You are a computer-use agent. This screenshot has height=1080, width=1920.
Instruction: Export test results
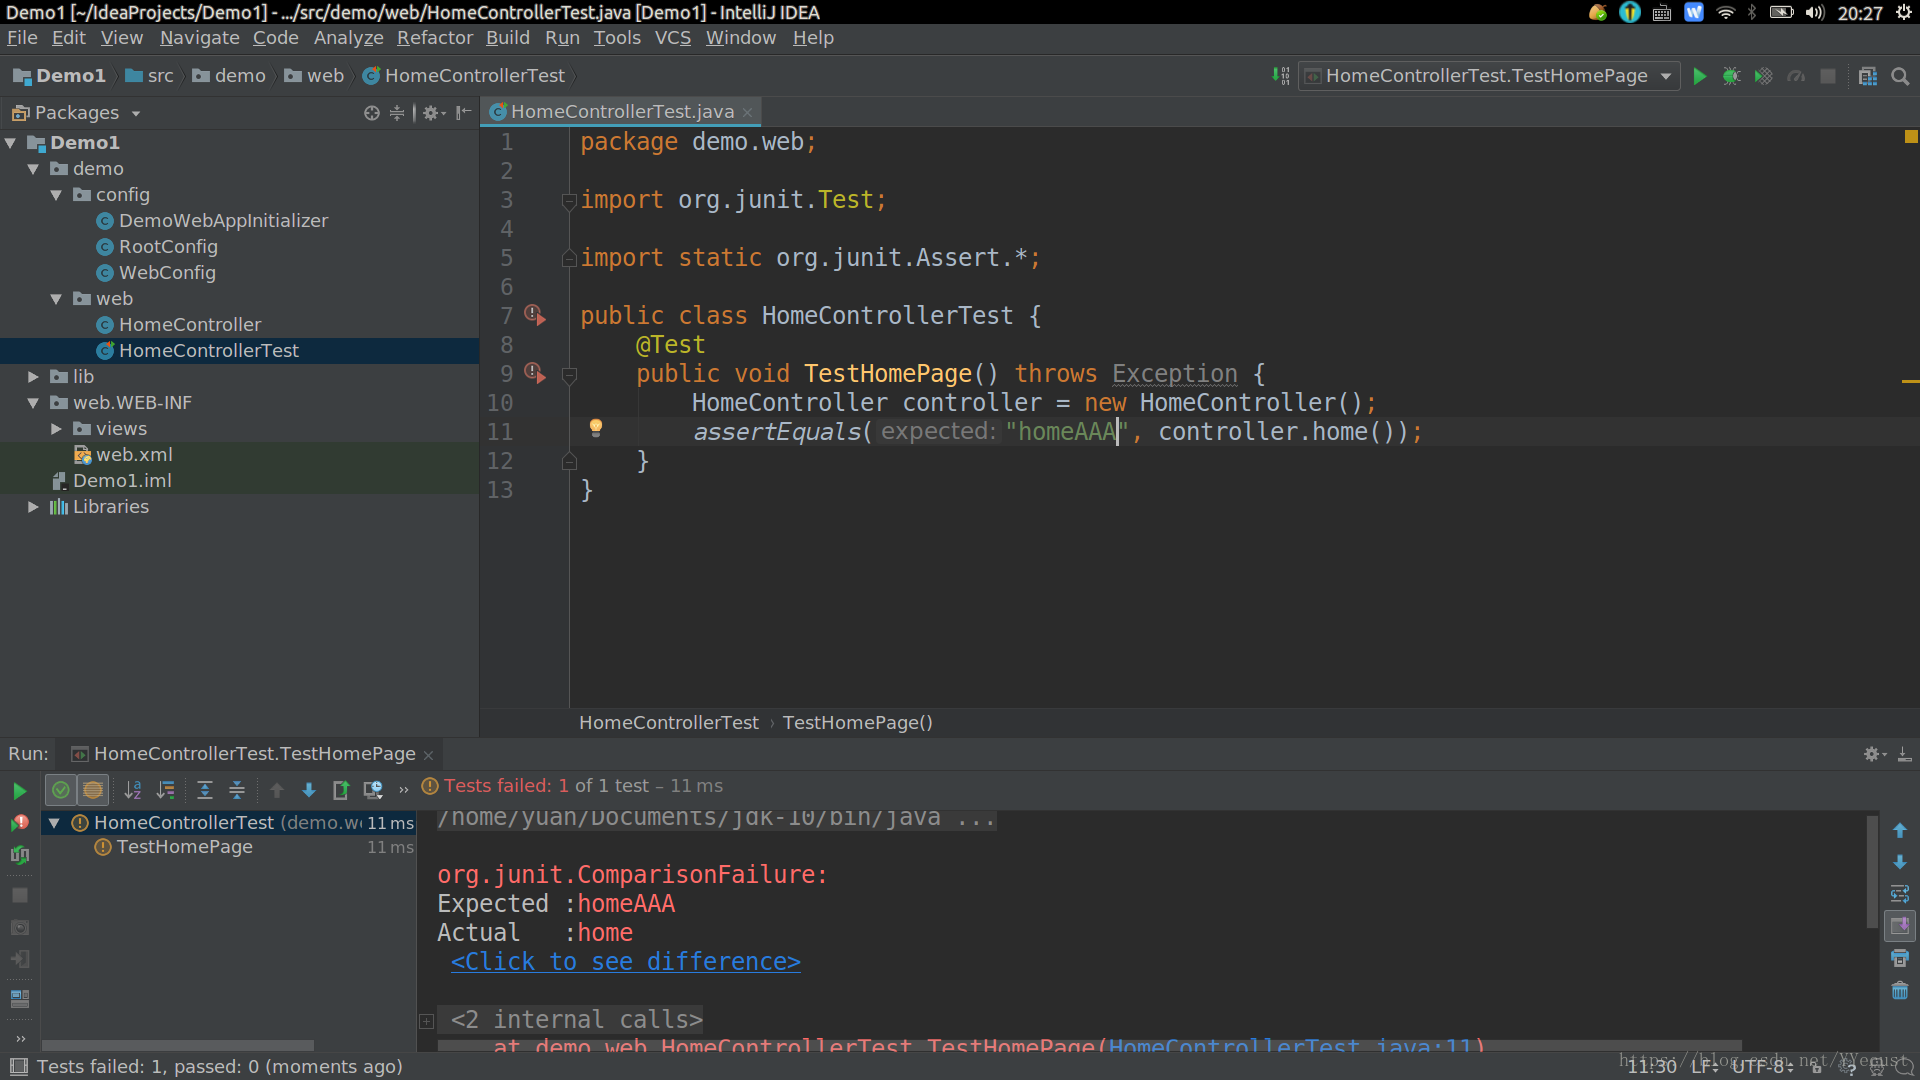[x=340, y=790]
